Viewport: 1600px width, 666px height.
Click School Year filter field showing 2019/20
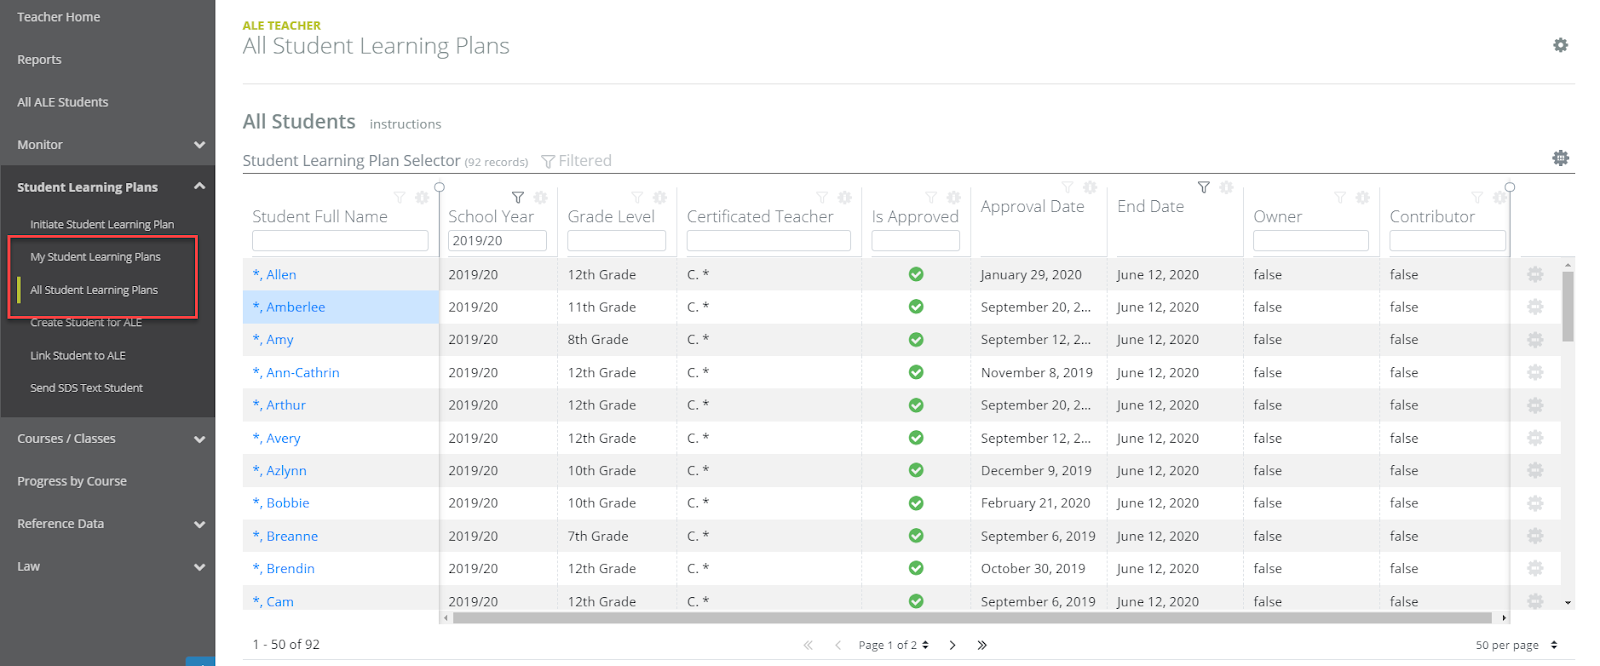point(497,241)
